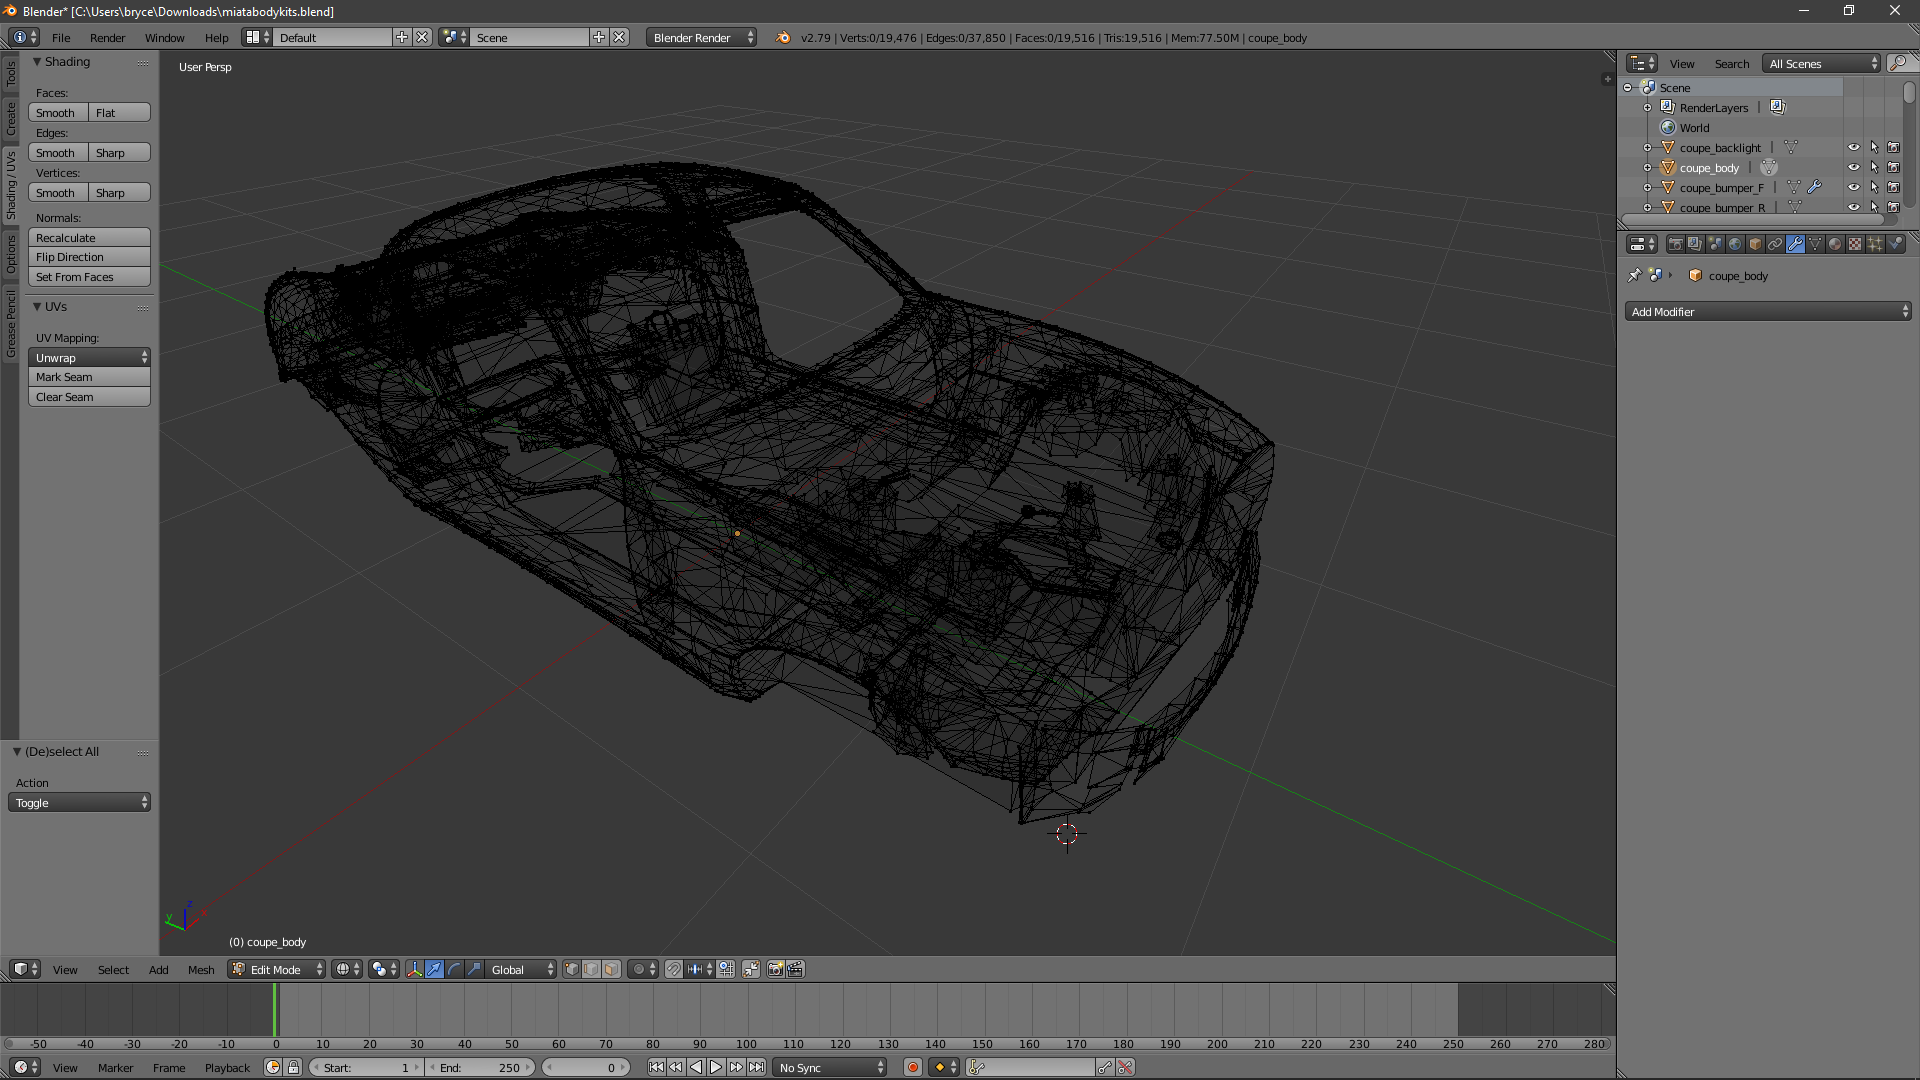Open the All Scenes outliner display dropdown

(1822, 63)
